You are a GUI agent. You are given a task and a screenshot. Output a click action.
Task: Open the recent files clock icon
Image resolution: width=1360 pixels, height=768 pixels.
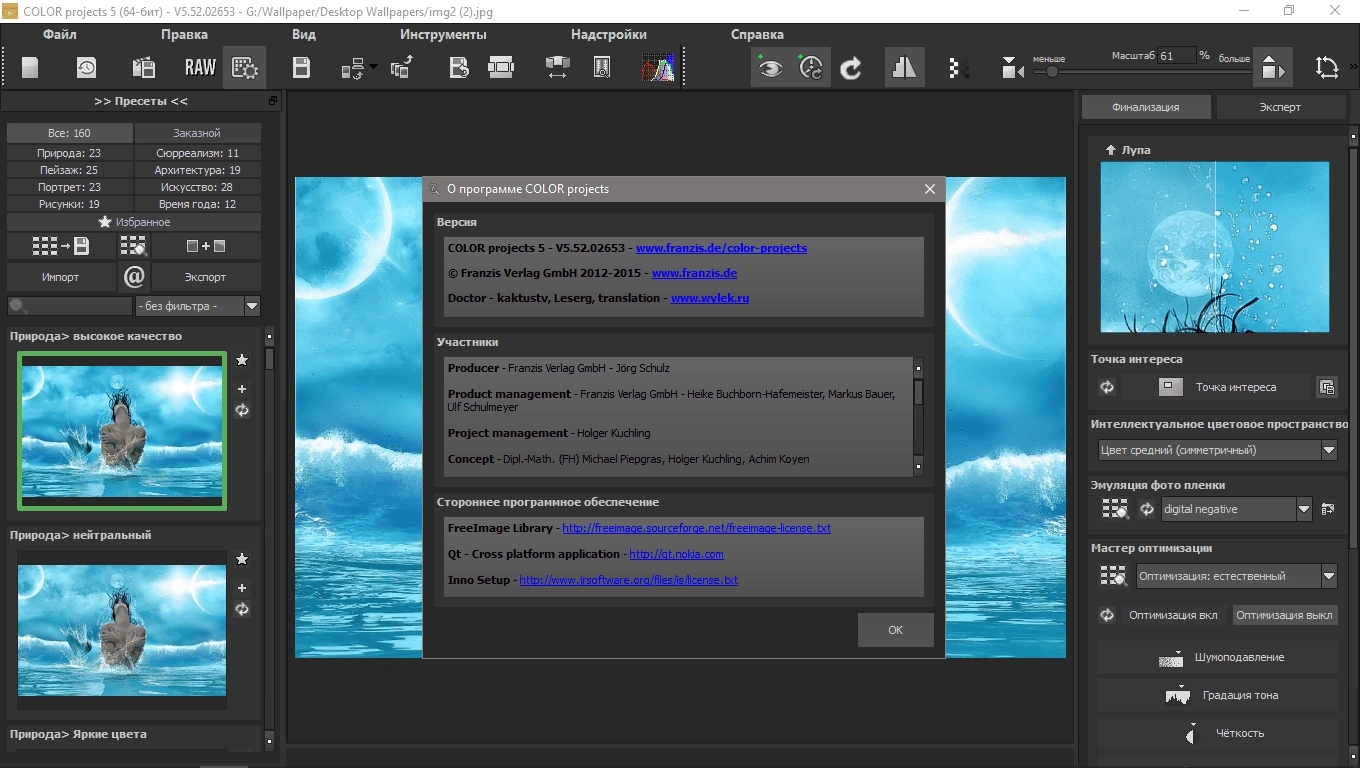coord(87,67)
